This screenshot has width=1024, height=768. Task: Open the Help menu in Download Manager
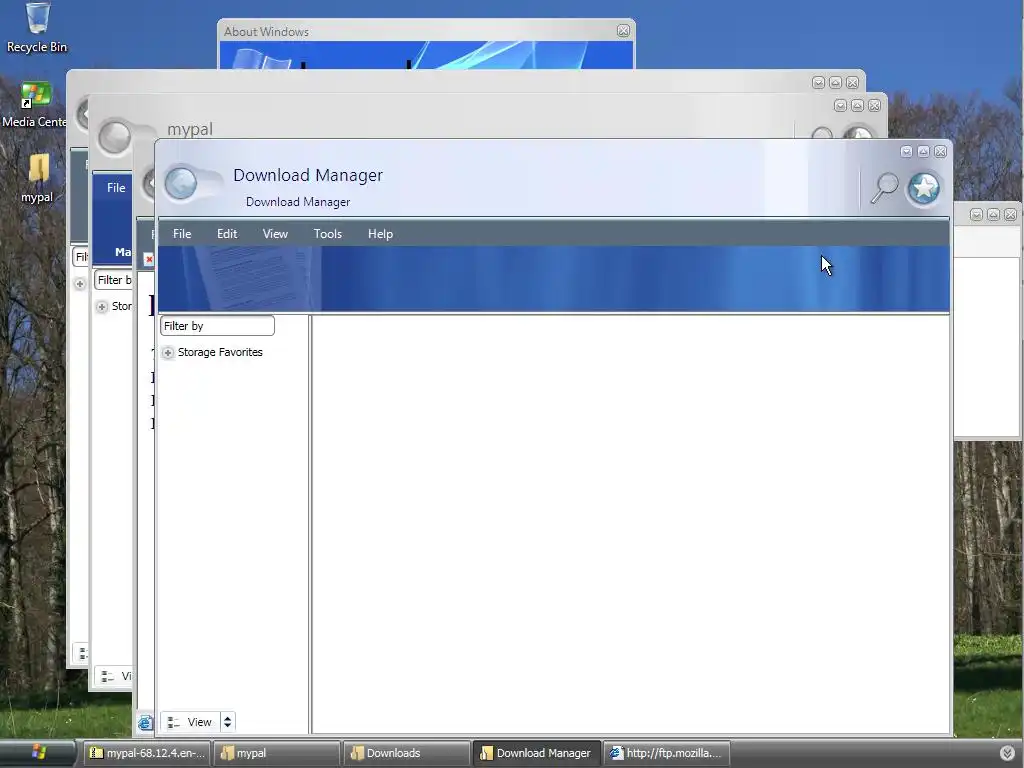click(380, 234)
